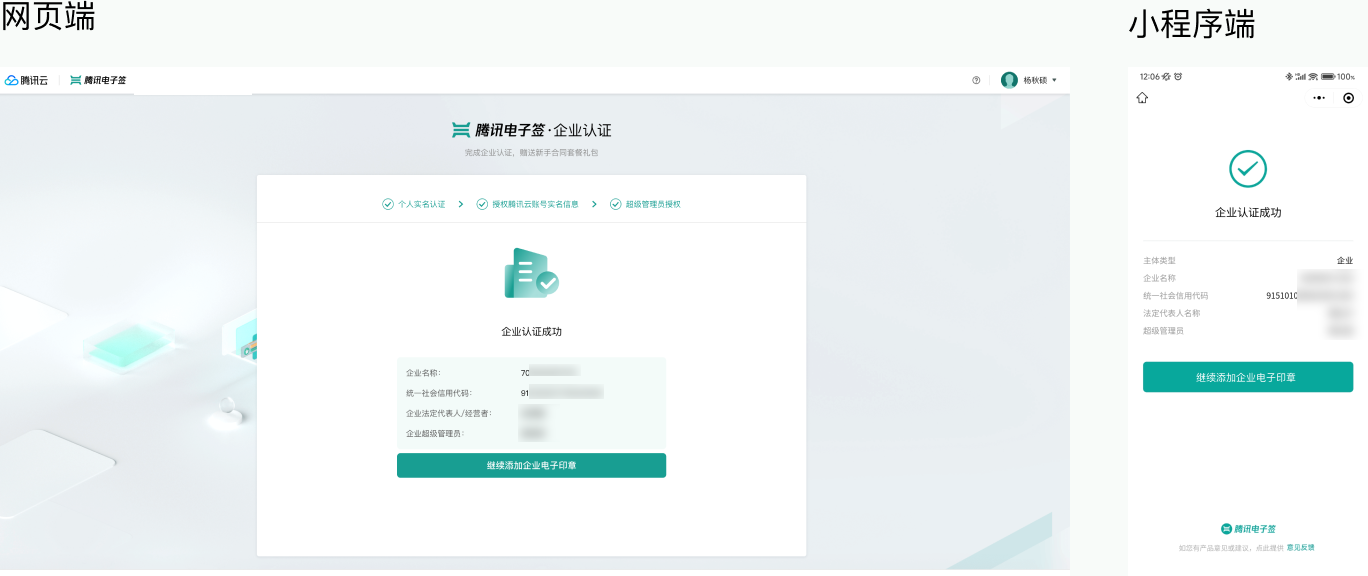Screen dimensions: 1368x576
Task: Click the user avatar in web header
Action: tap(1009, 80)
